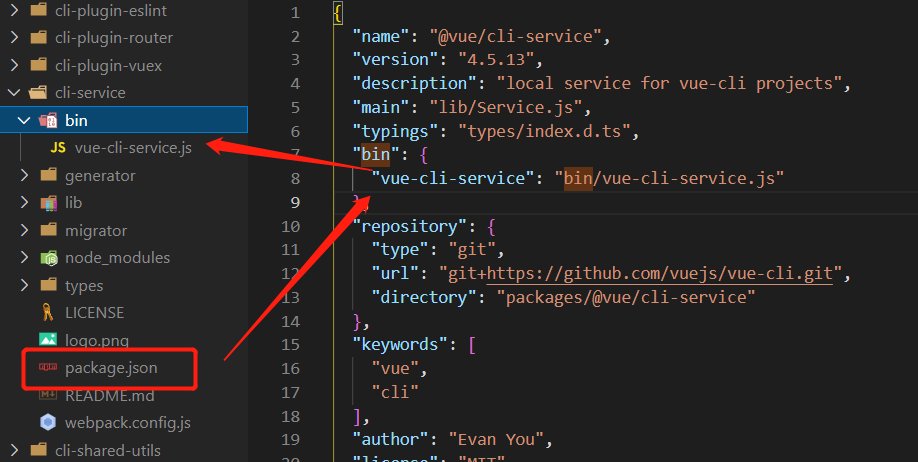Collapse the cli-service folder chevron
This screenshot has height=462, width=918.
coord(14,93)
